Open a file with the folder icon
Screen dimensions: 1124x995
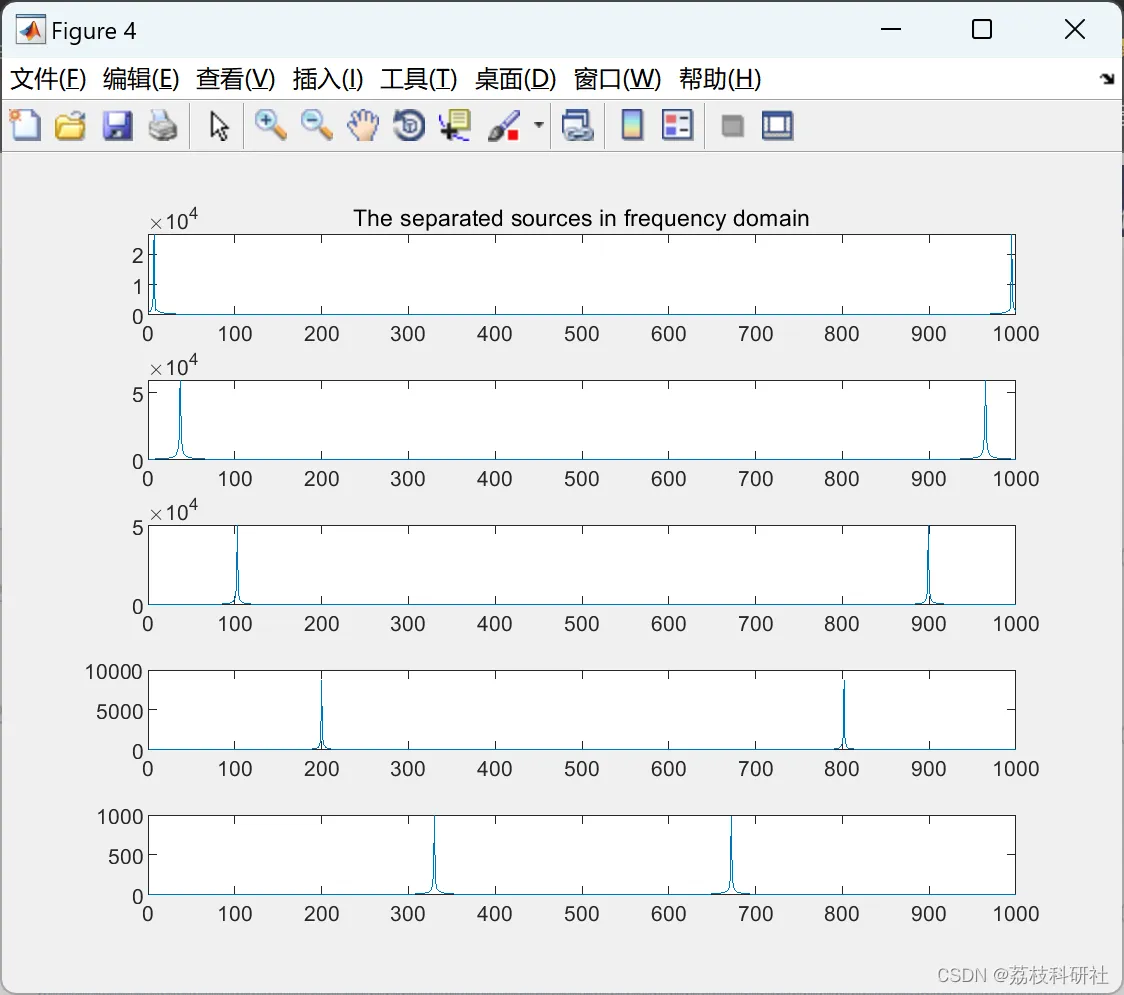70,125
